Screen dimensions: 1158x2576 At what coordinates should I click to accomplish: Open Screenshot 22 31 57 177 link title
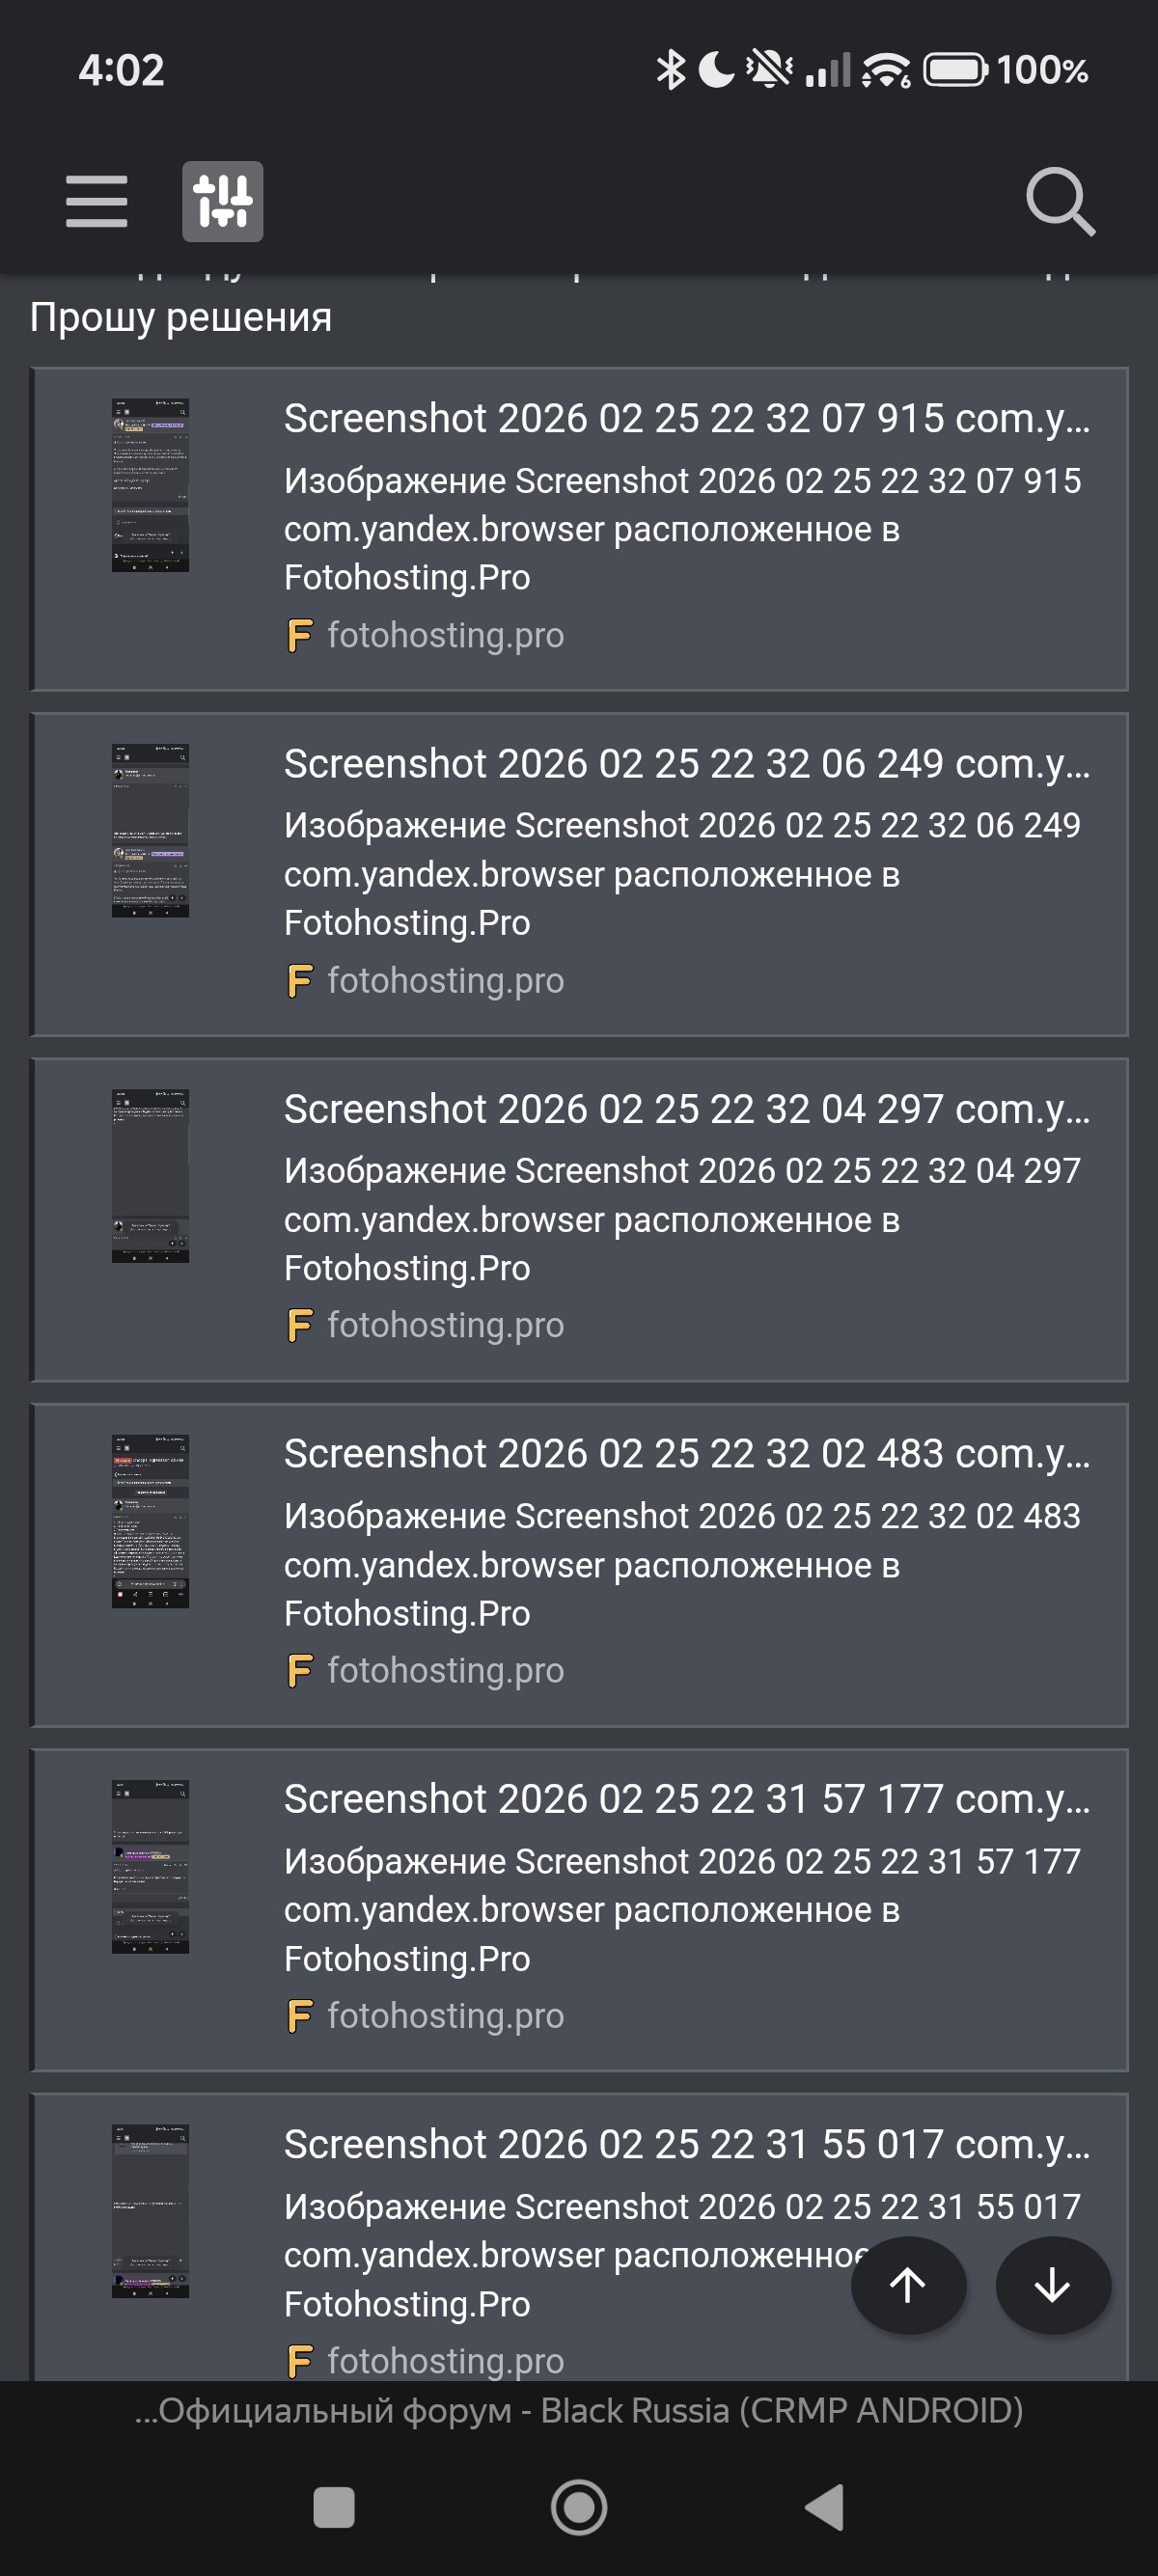[686, 1799]
